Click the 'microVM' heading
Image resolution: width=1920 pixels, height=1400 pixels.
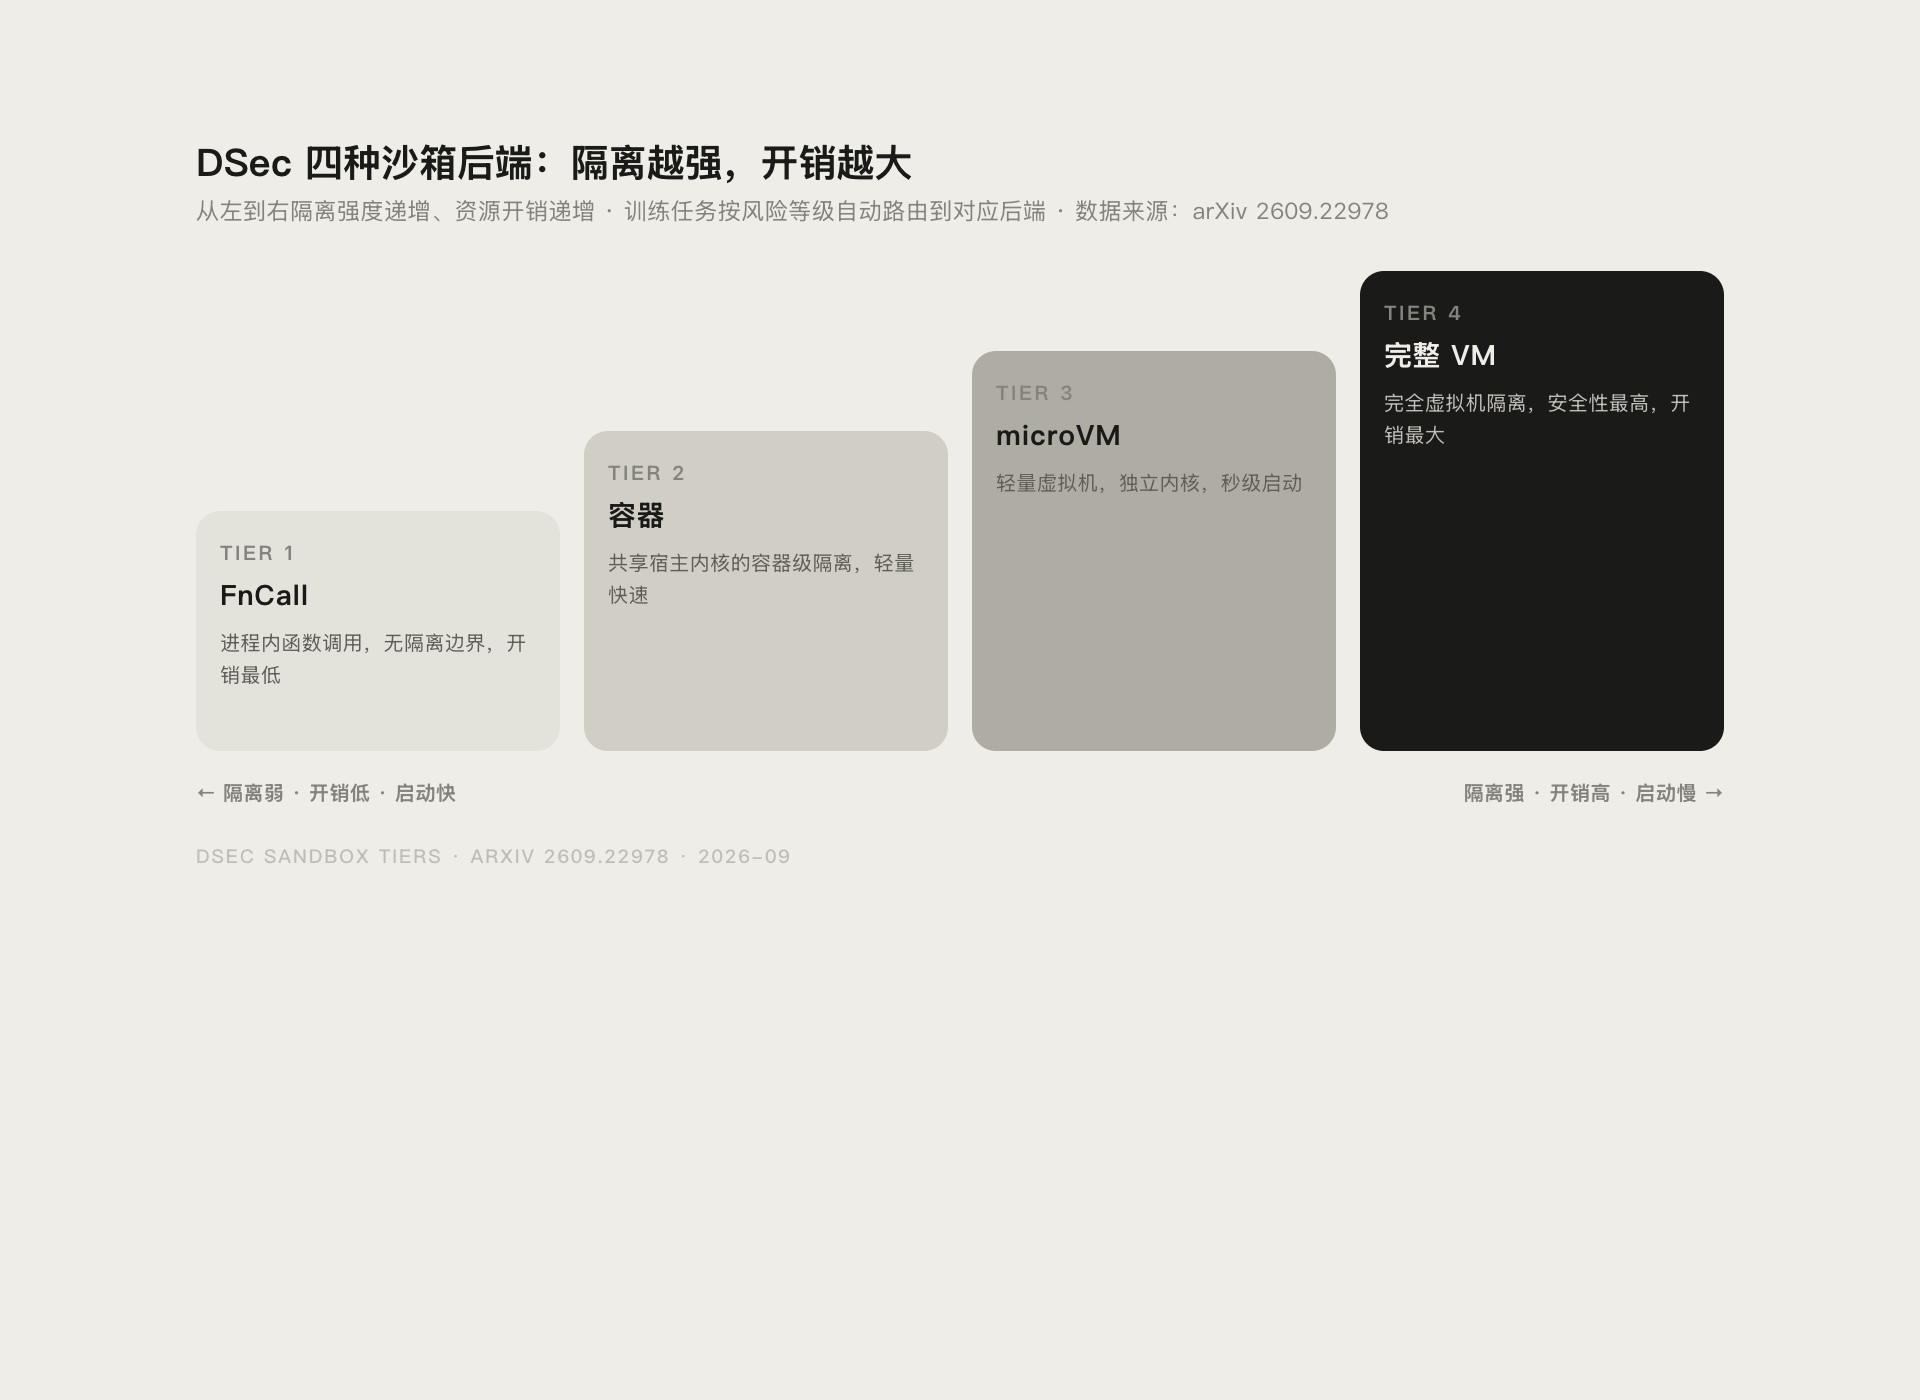tap(1058, 435)
